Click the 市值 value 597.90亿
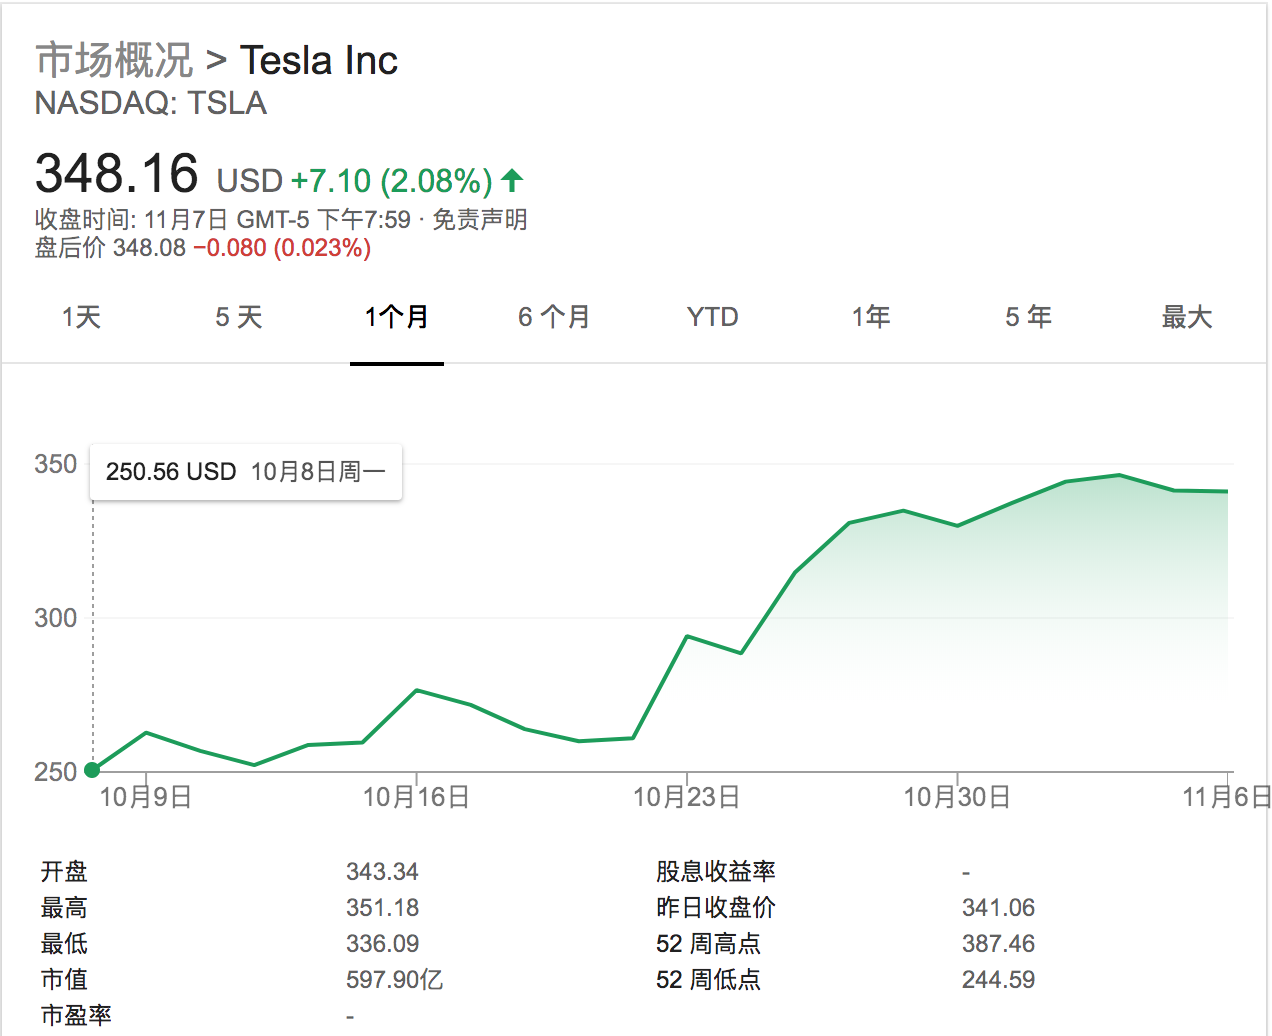The height and width of the screenshot is (1036, 1272). [x=394, y=980]
